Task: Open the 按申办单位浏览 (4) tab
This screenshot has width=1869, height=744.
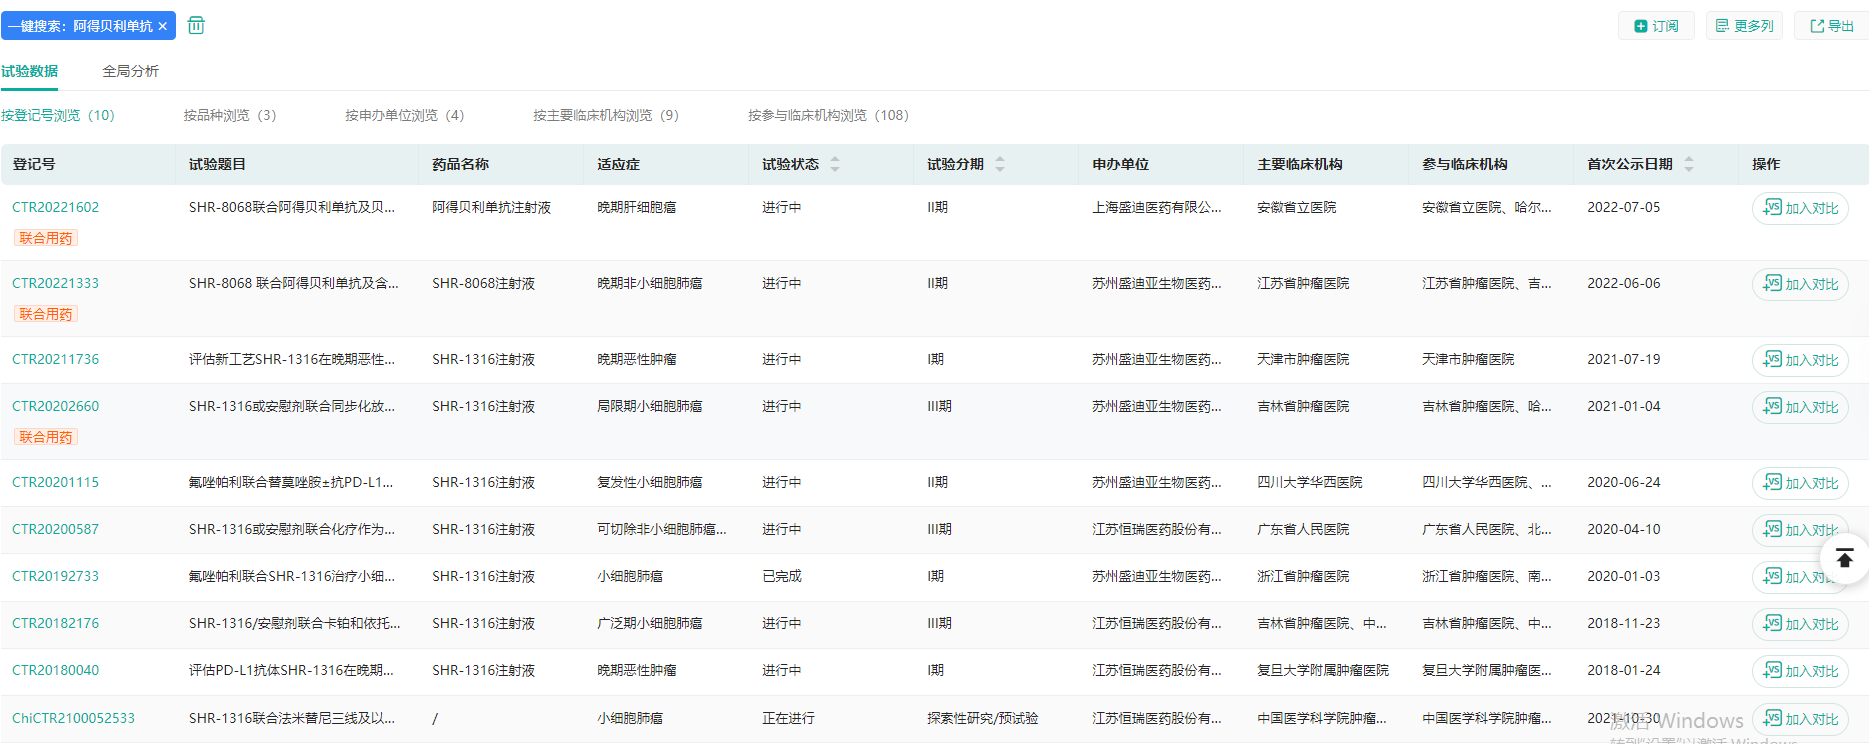Action: (x=404, y=115)
